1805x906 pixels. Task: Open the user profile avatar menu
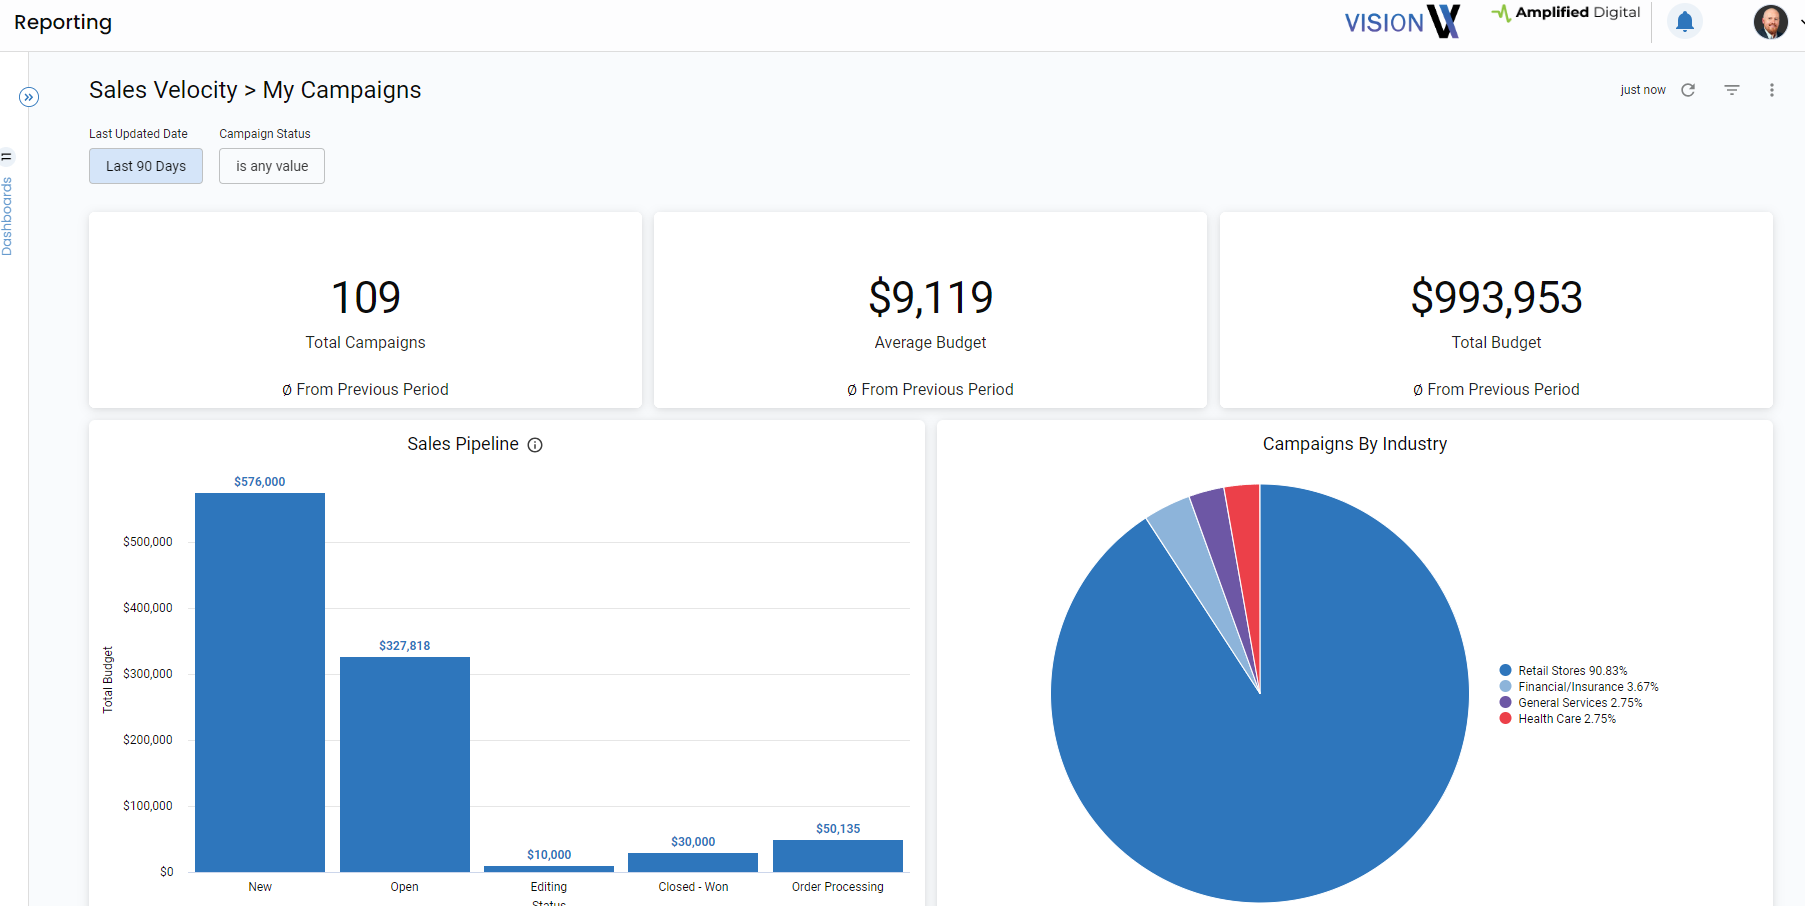[1770, 21]
